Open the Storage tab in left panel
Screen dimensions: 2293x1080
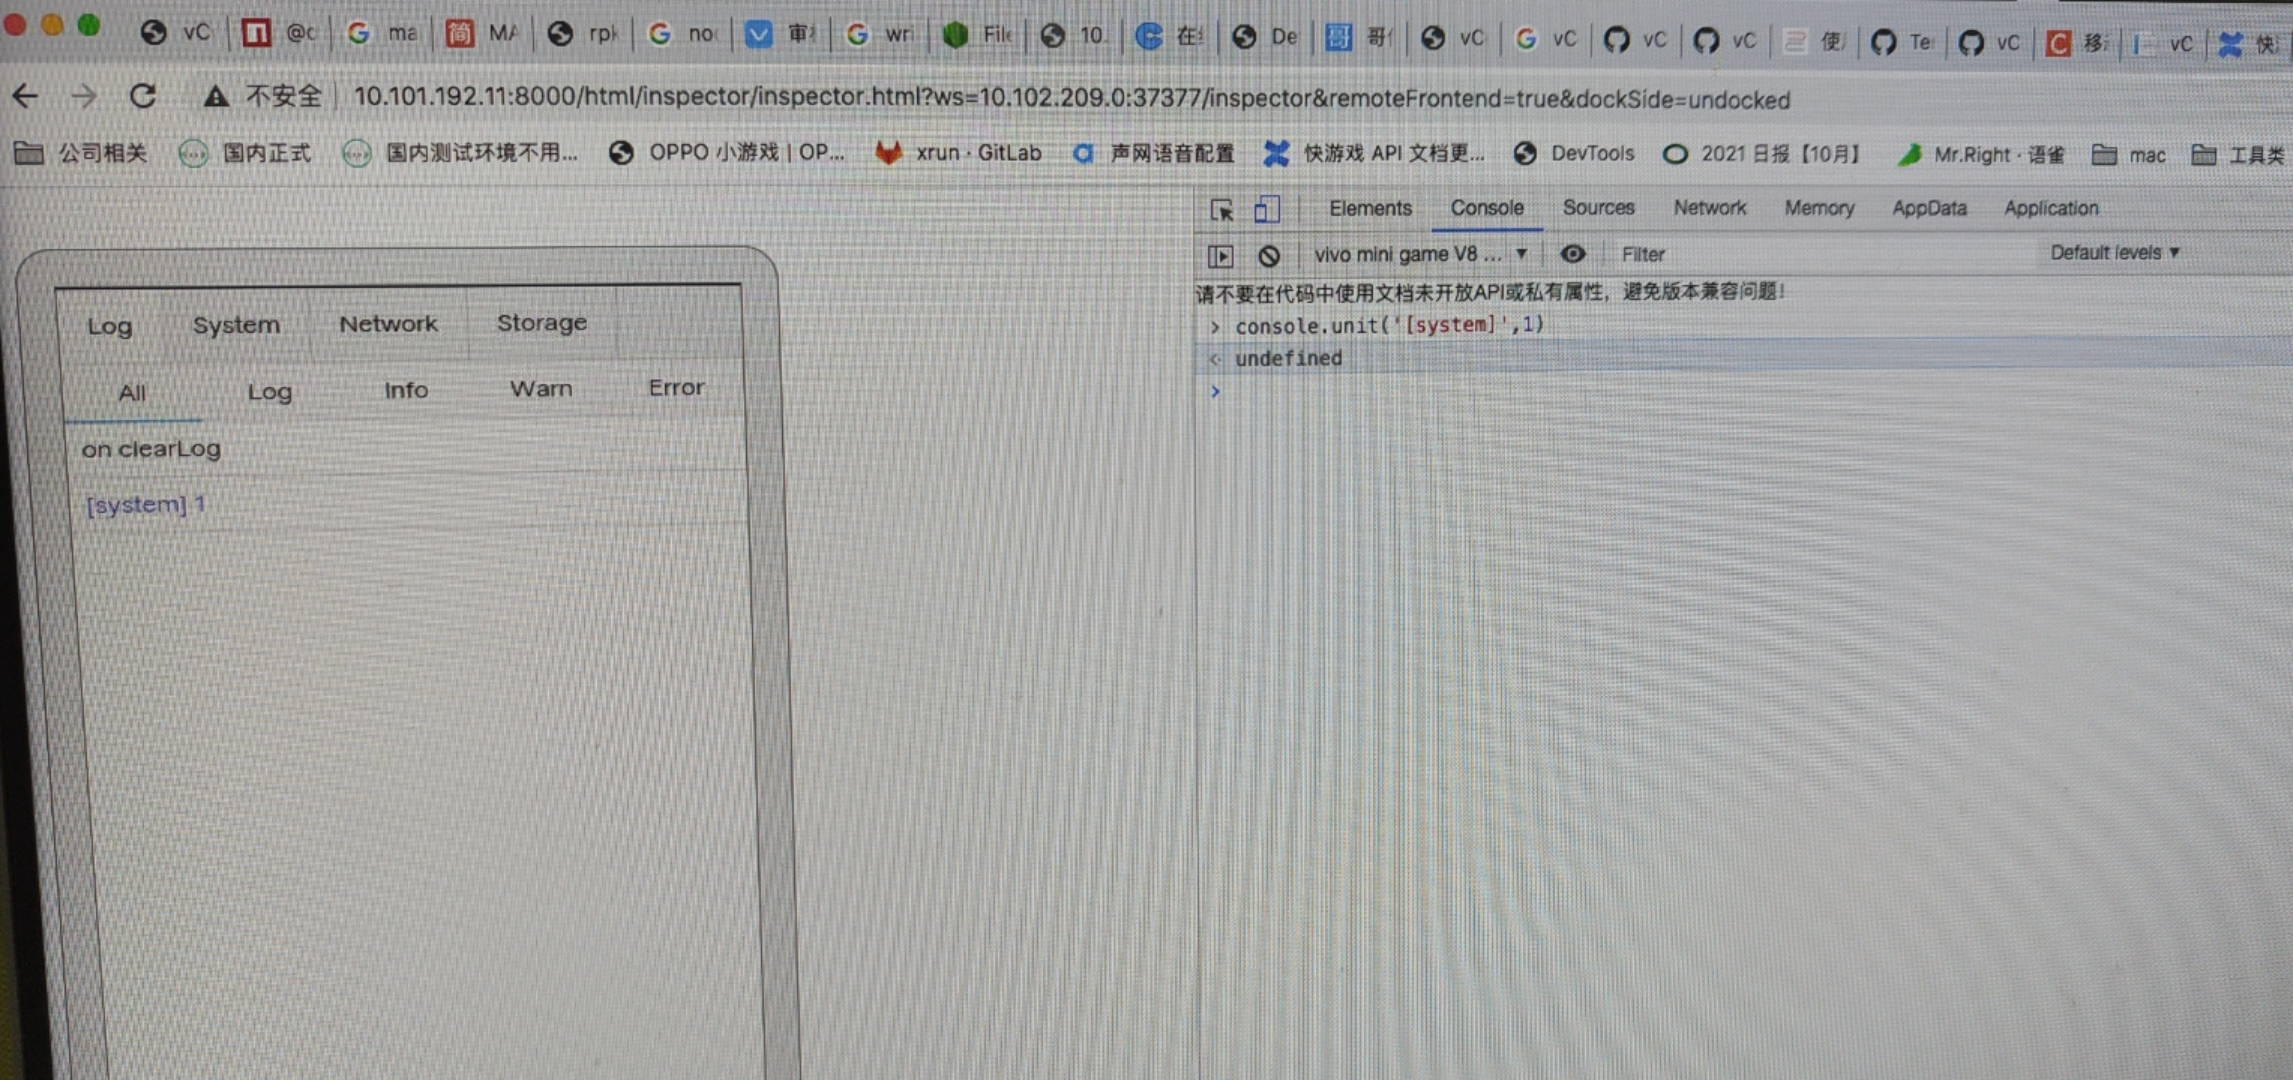pos(542,323)
